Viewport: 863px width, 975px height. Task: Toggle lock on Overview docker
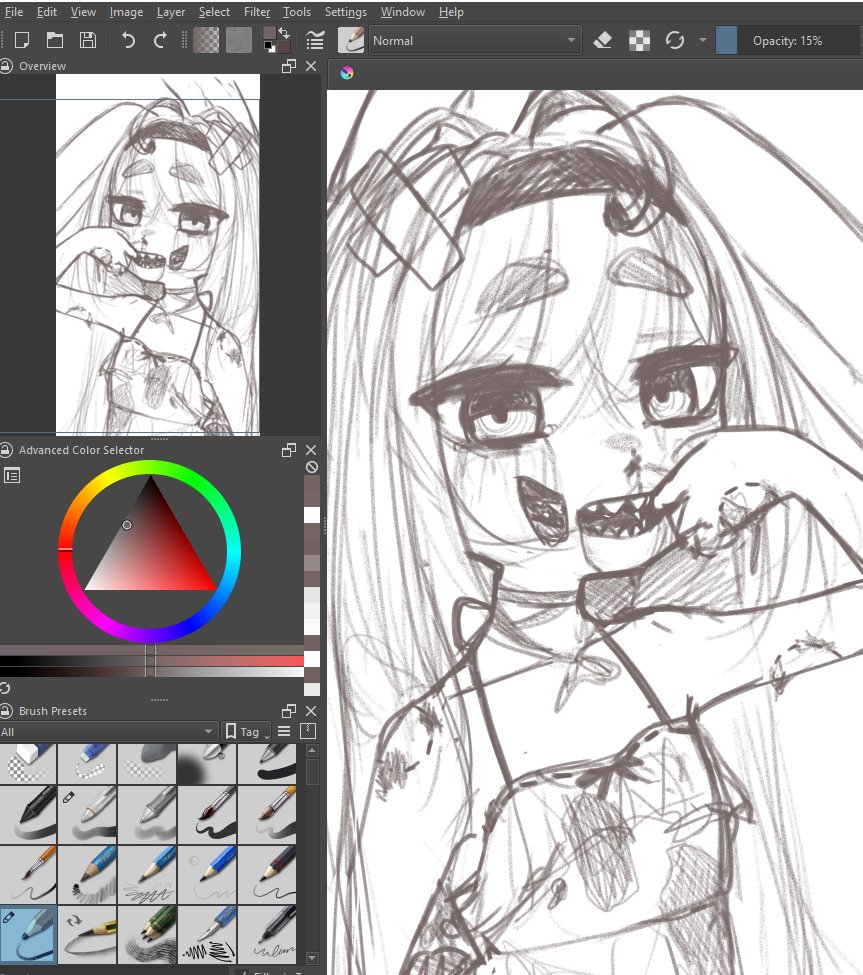[7, 66]
